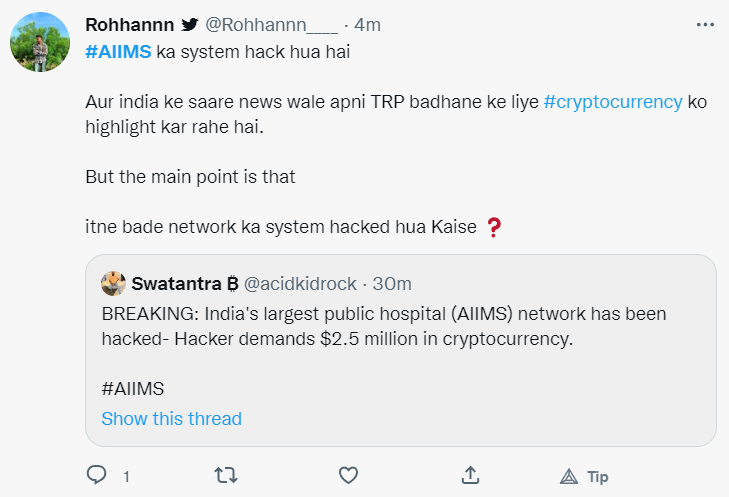
Task: Click Rohhannn's profile picture avatar
Action: (x=40, y=42)
